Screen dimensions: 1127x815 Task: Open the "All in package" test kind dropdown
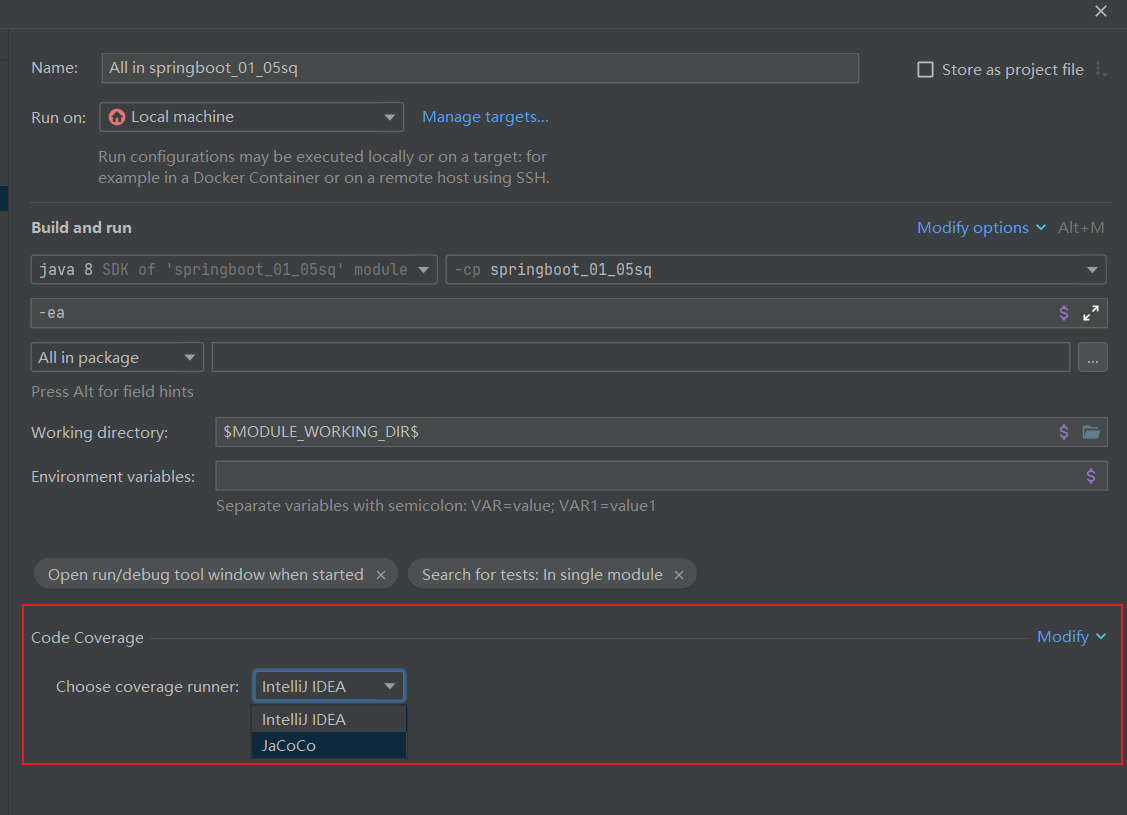pos(188,357)
